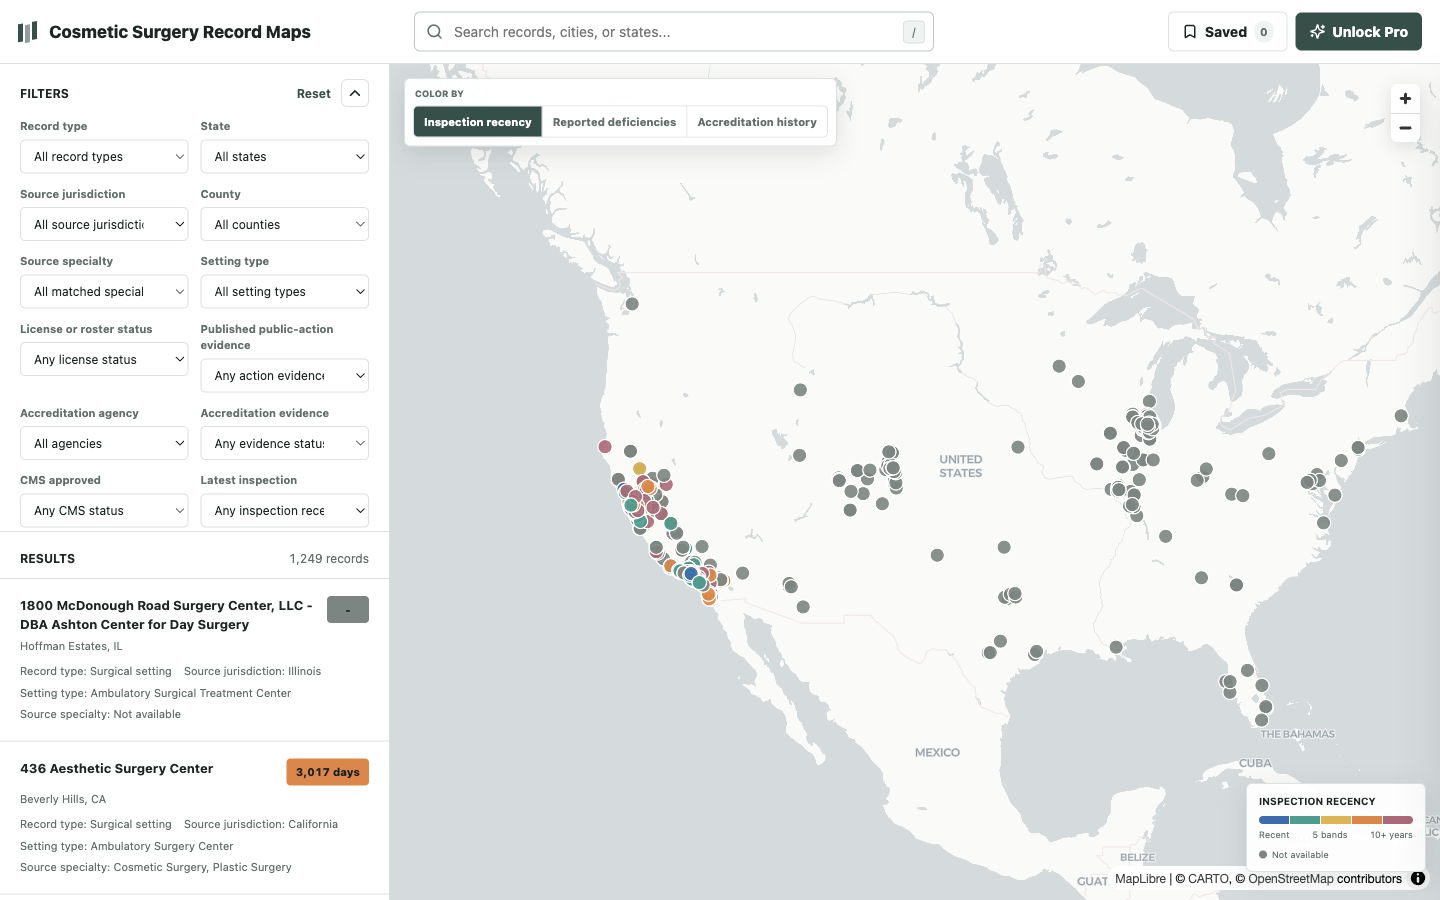This screenshot has height=900, width=1440.
Task: Open the State dropdown
Action: pyautogui.click(x=284, y=157)
